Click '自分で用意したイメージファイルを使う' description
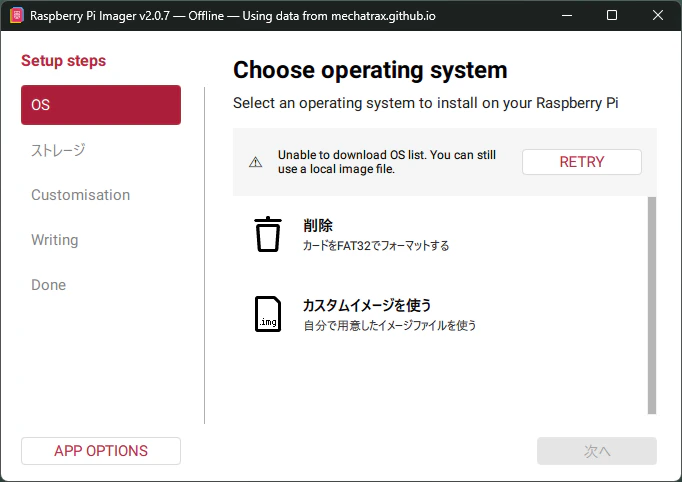Viewport: 682px width, 482px height. pyautogui.click(x=390, y=325)
